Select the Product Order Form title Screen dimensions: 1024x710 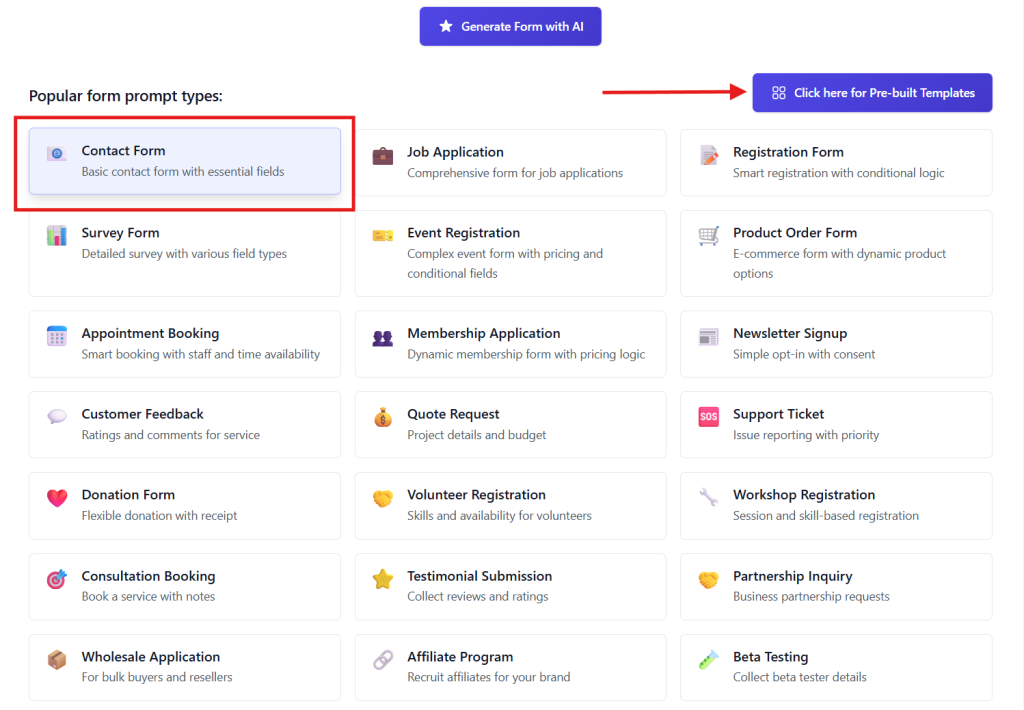(795, 233)
